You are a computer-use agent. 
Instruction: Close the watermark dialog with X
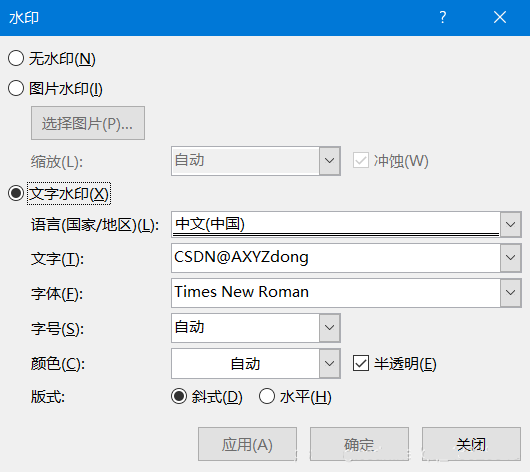500,17
